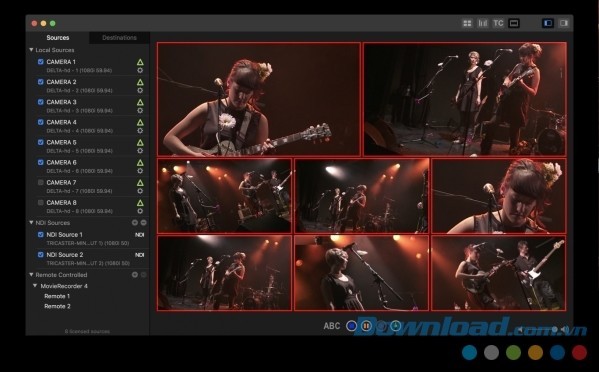
Task: Collapse the Local Sources section
Action: [x=31, y=50]
